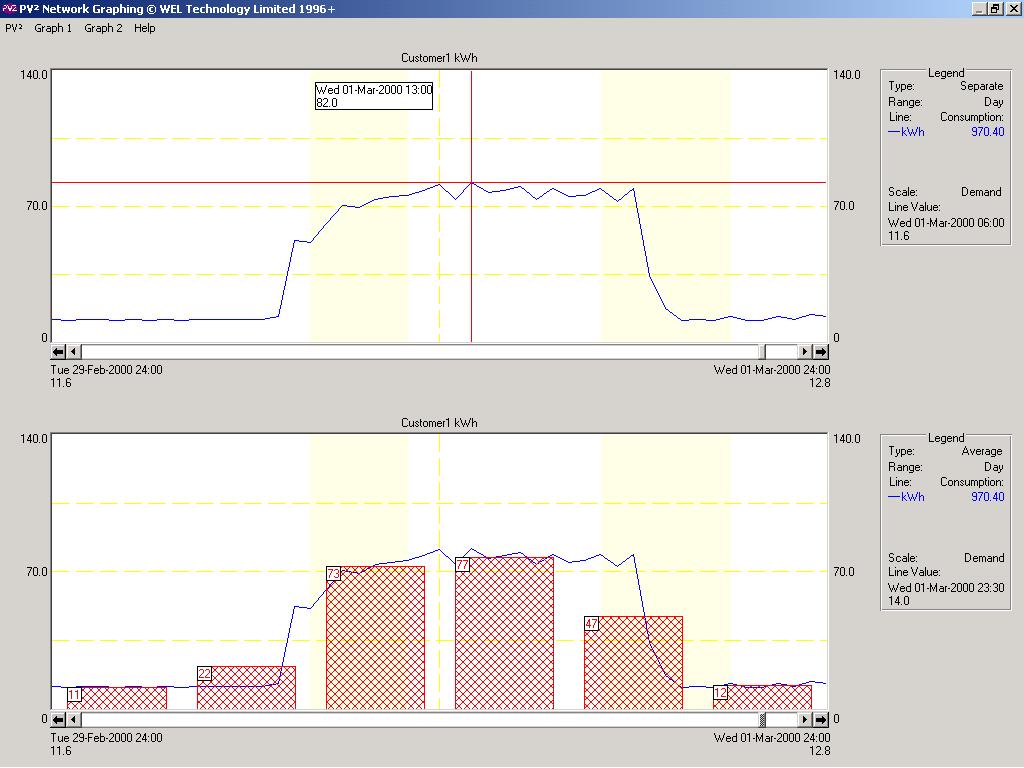Click the bar labeled 77
The height and width of the screenshot is (768, 1024).
504,633
